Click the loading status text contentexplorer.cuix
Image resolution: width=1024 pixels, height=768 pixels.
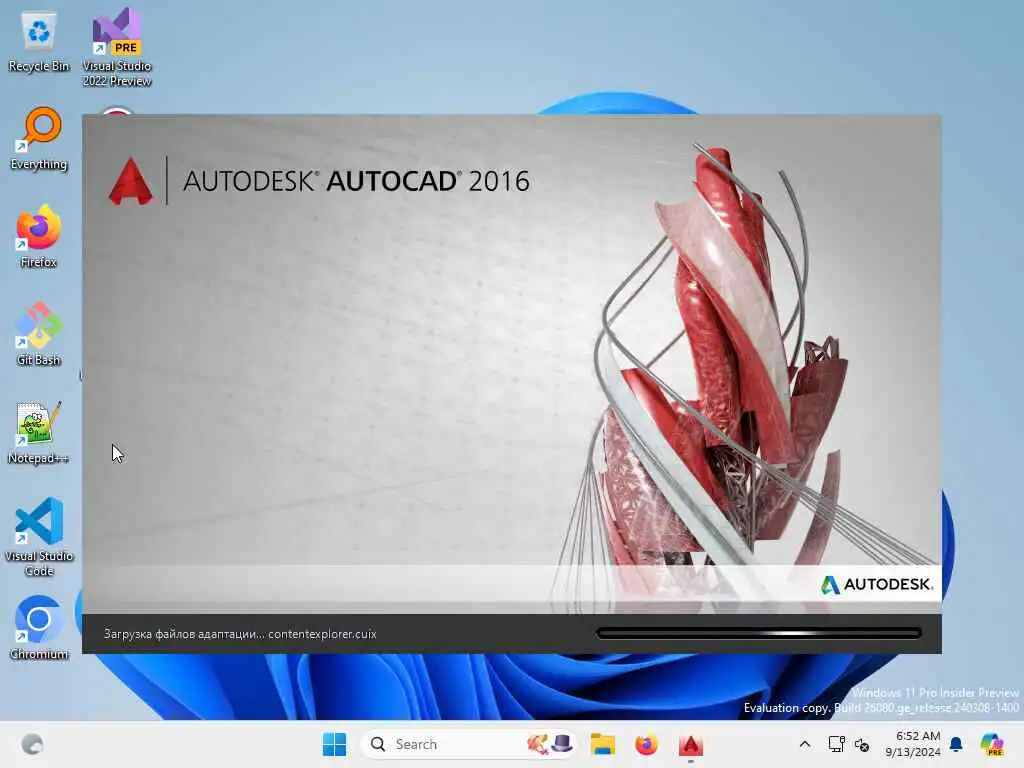click(x=240, y=633)
